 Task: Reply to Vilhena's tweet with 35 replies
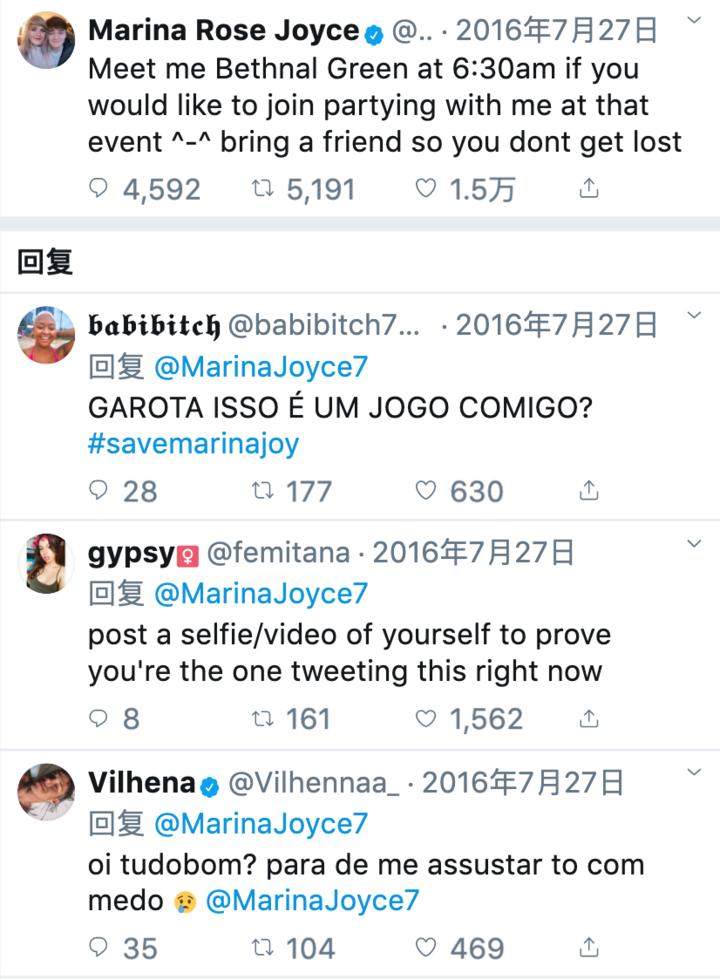[x=99, y=947]
